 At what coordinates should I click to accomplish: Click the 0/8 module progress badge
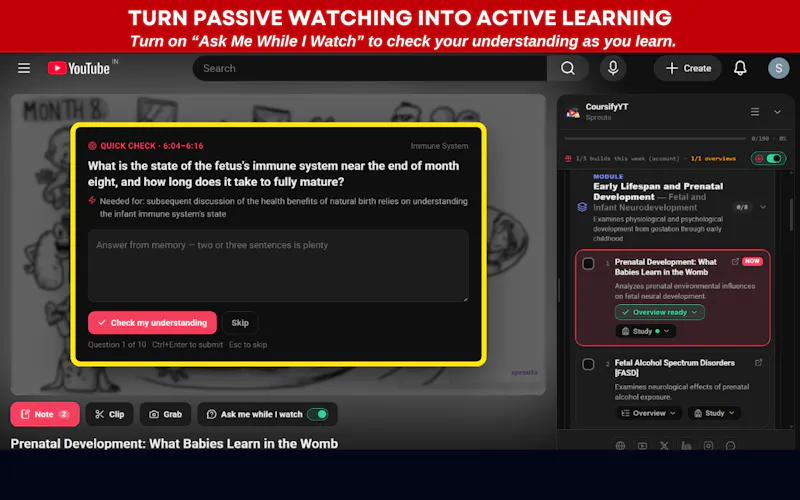[x=742, y=207]
